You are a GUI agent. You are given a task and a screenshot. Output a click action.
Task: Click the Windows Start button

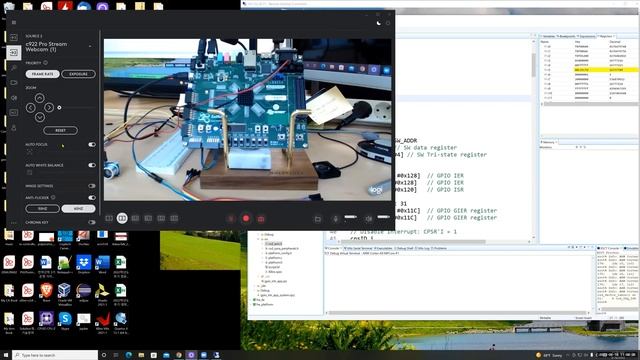point(6,355)
